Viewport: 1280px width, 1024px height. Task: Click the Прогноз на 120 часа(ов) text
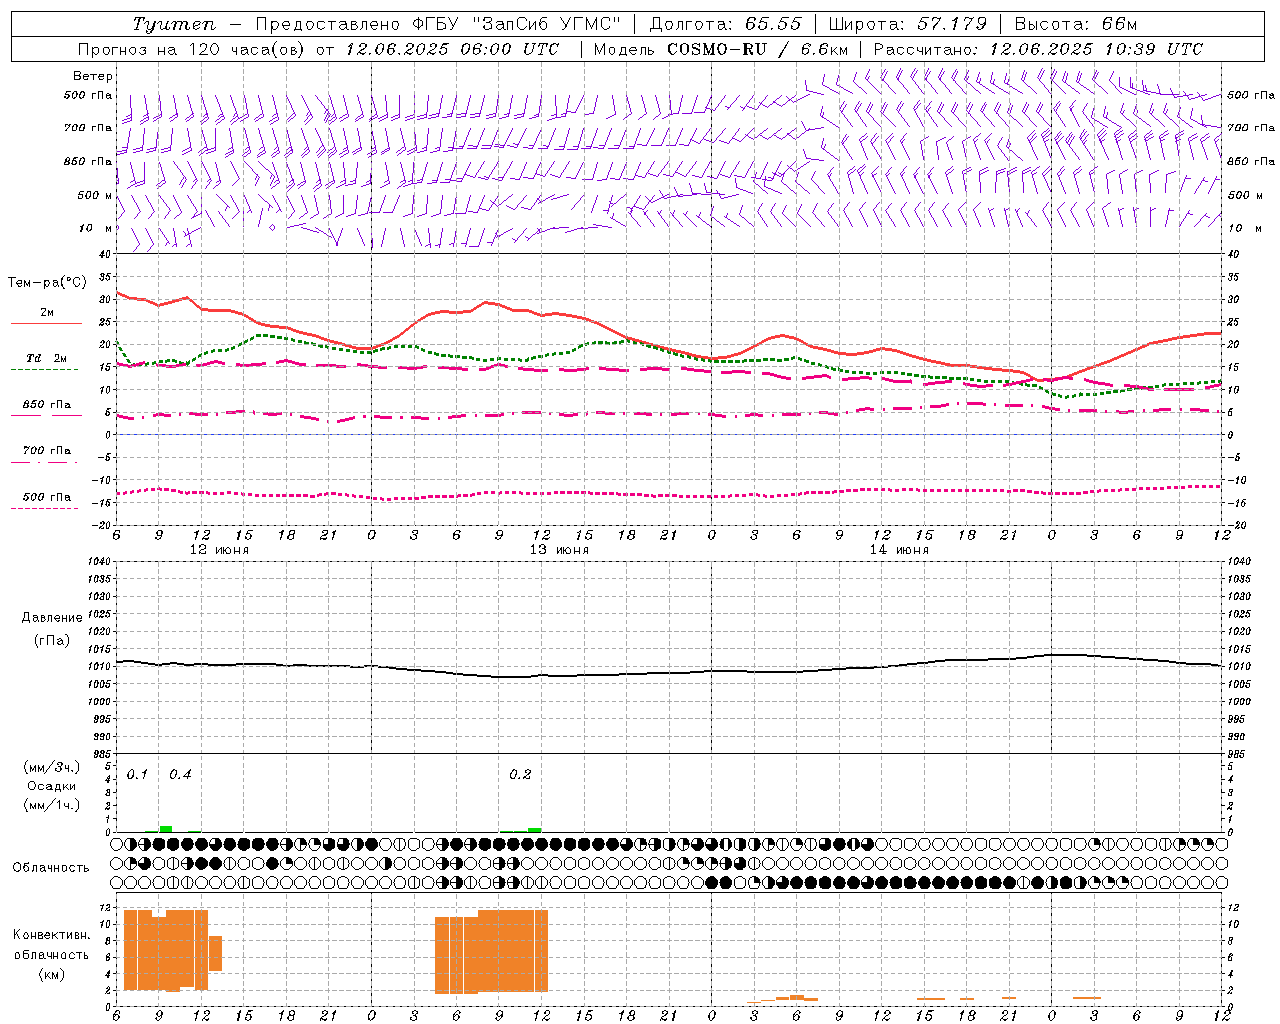pos(192,49)
